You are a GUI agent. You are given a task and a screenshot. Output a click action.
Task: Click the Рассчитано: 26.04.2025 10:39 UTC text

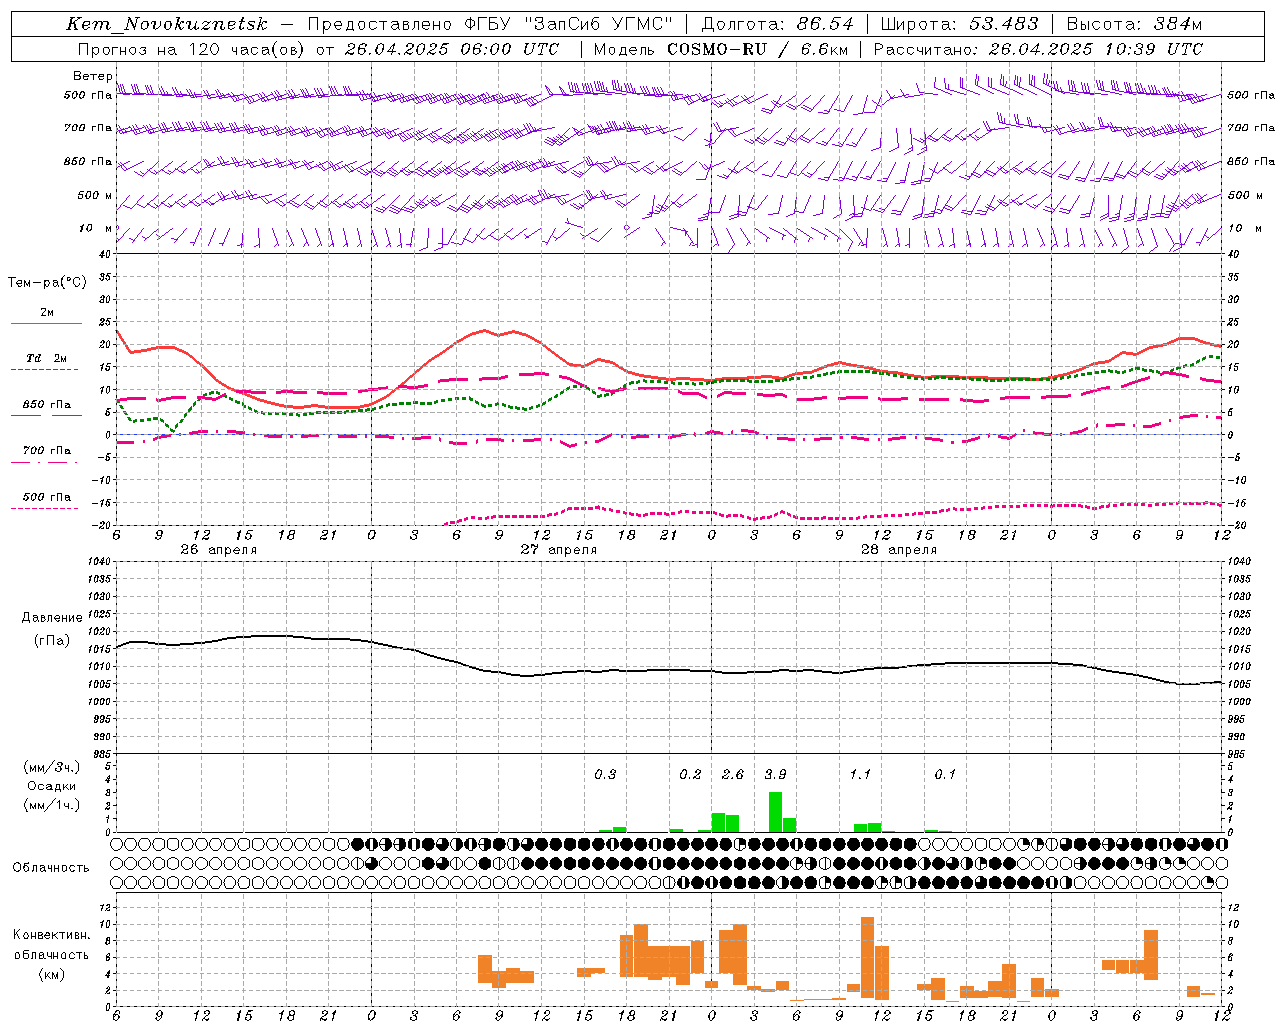pos(1039,49)
